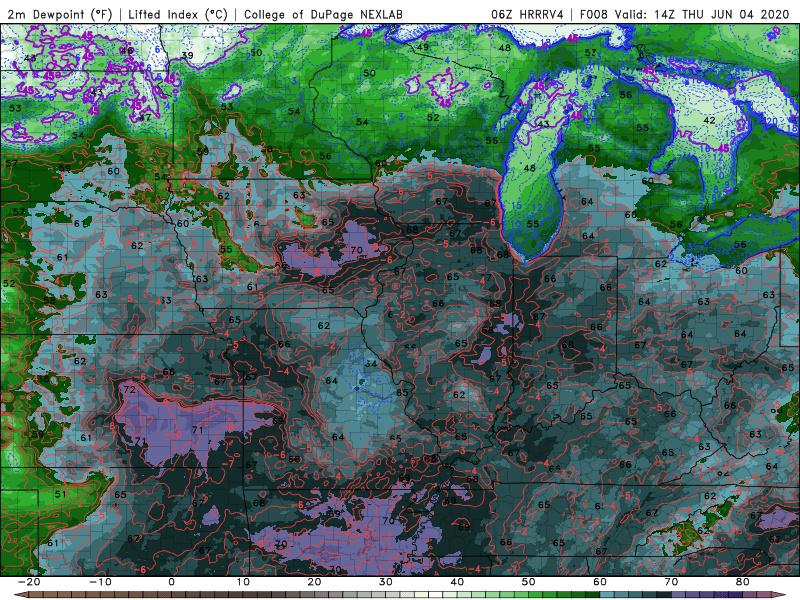
Task: Click the 30 value on the color scale
Action: (386, 582)
